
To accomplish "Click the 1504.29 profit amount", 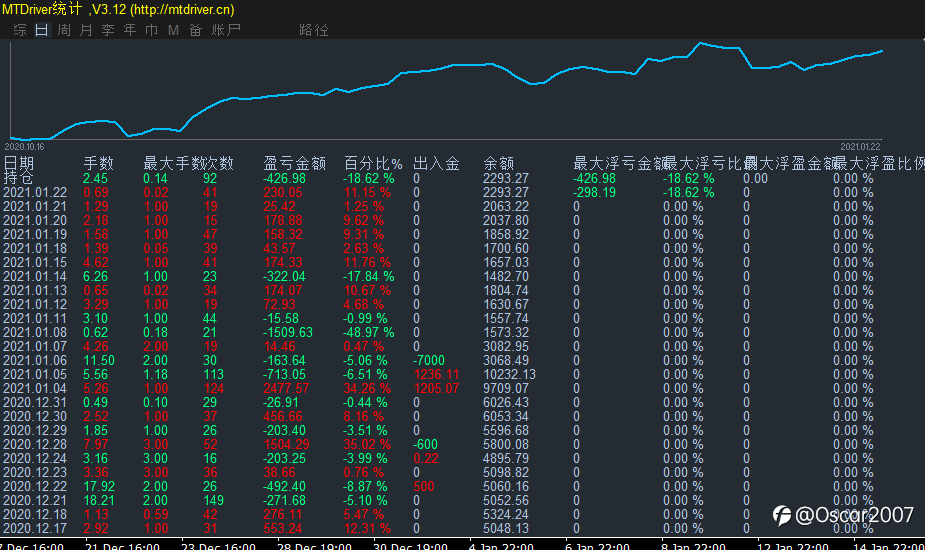I will [286, 444].
